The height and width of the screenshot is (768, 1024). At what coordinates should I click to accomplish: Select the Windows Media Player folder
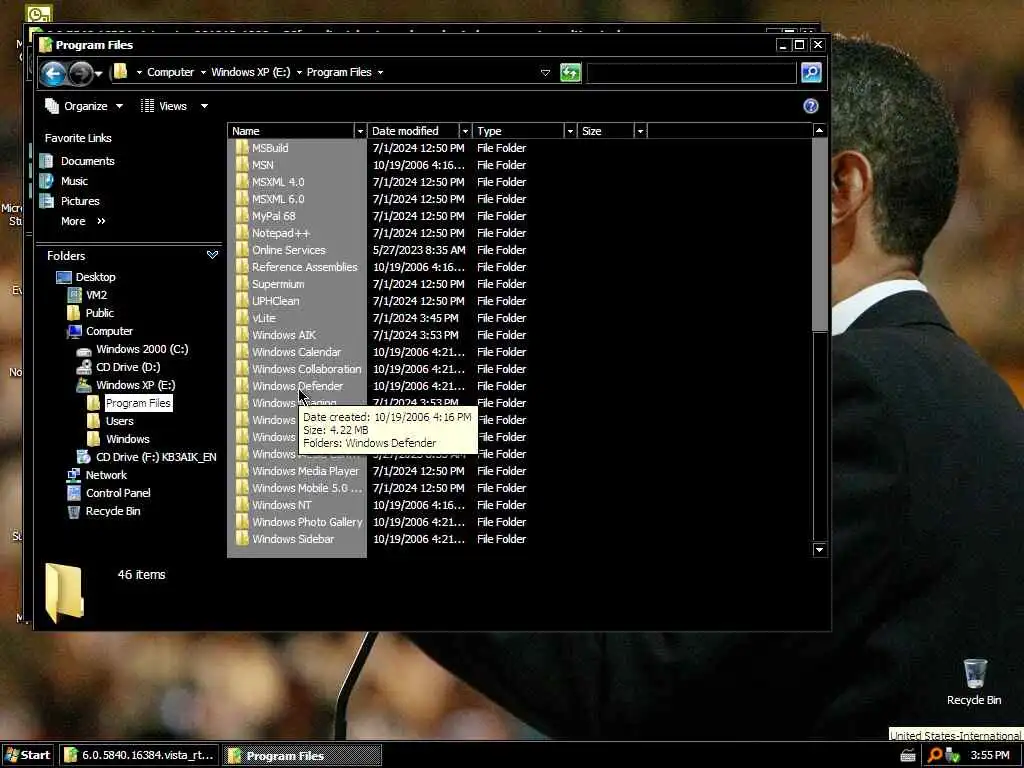click(x=305, y=471)
